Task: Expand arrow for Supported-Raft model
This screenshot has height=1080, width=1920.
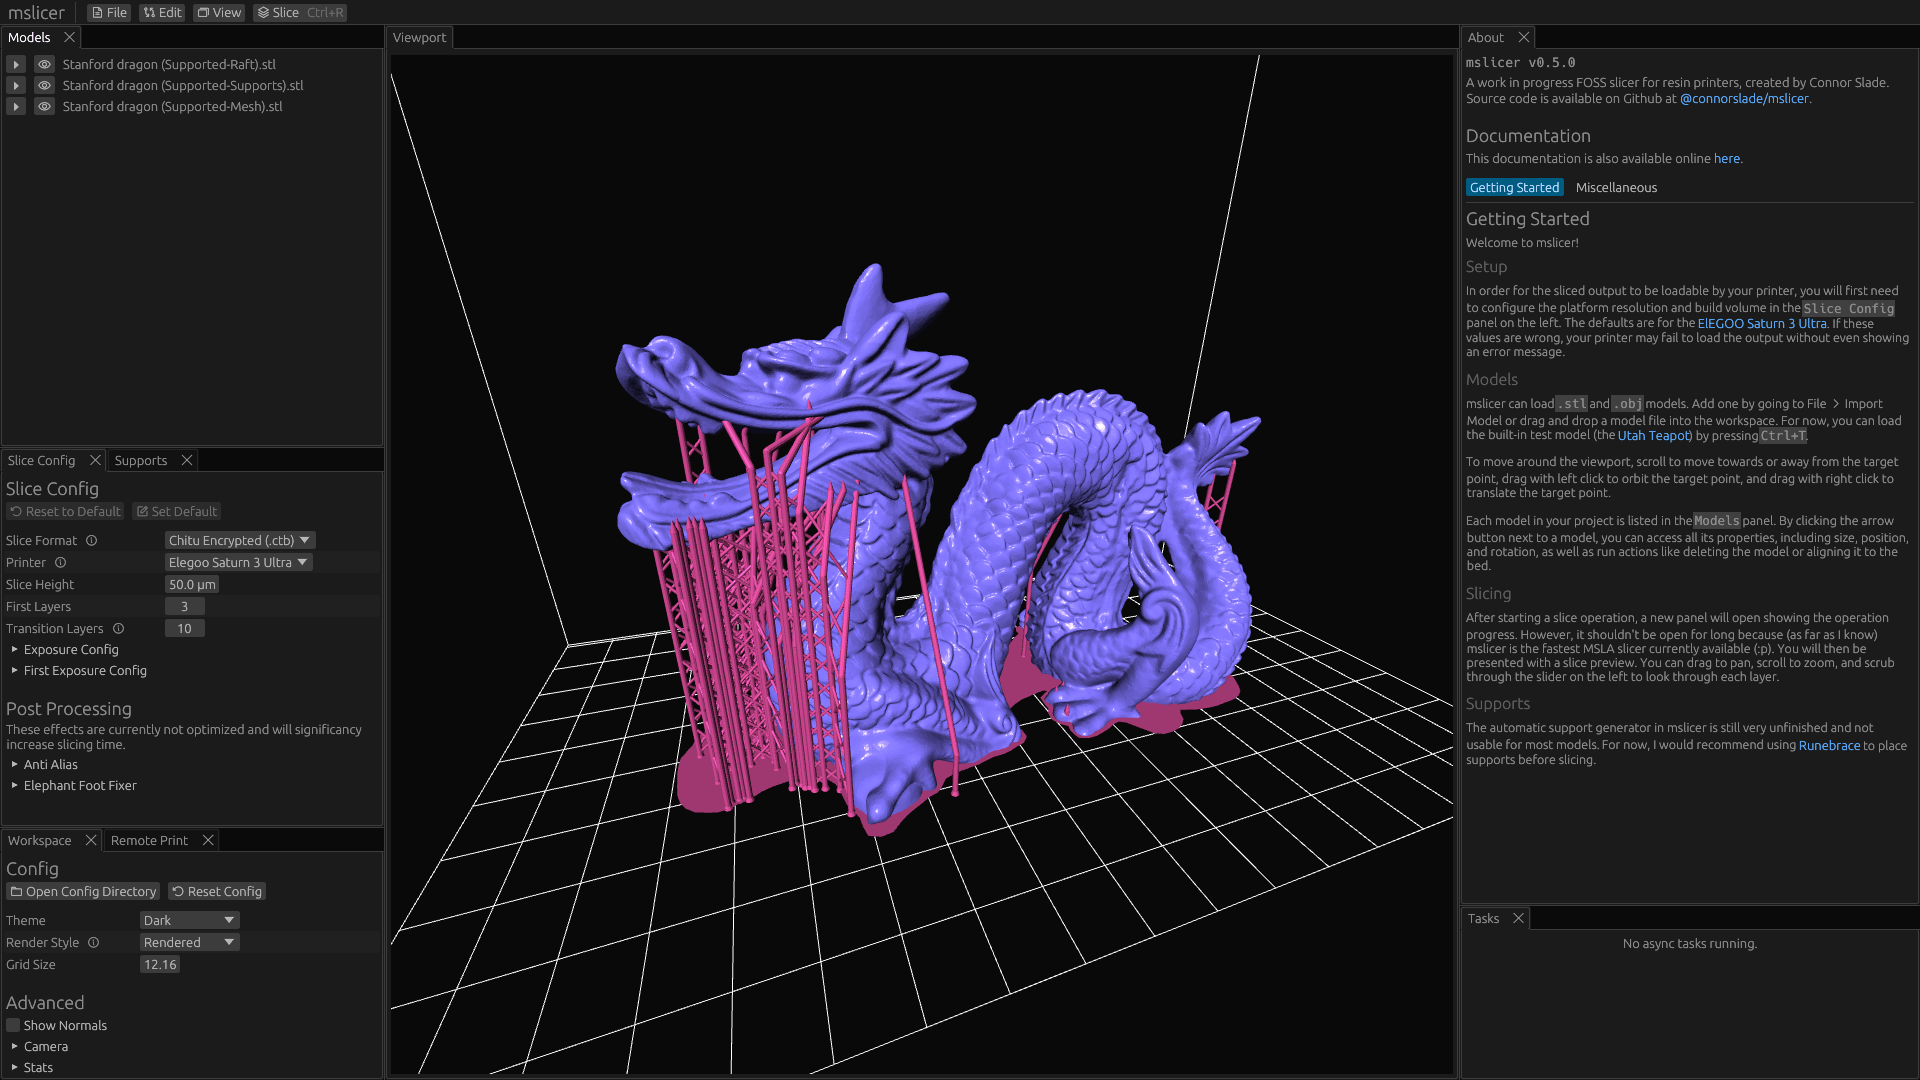Action: click(x=16, y=64)
